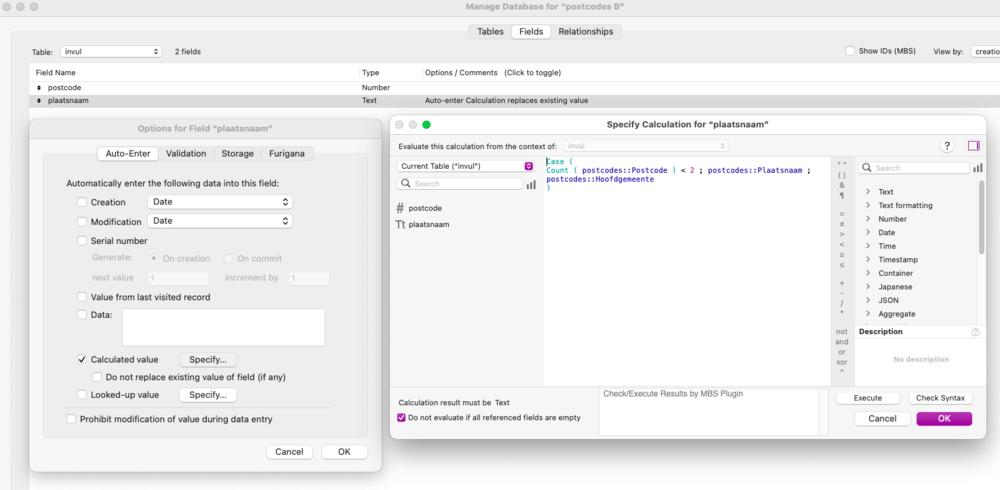Select the text-type plaatsnaam field icon

[x=400, y=225]
